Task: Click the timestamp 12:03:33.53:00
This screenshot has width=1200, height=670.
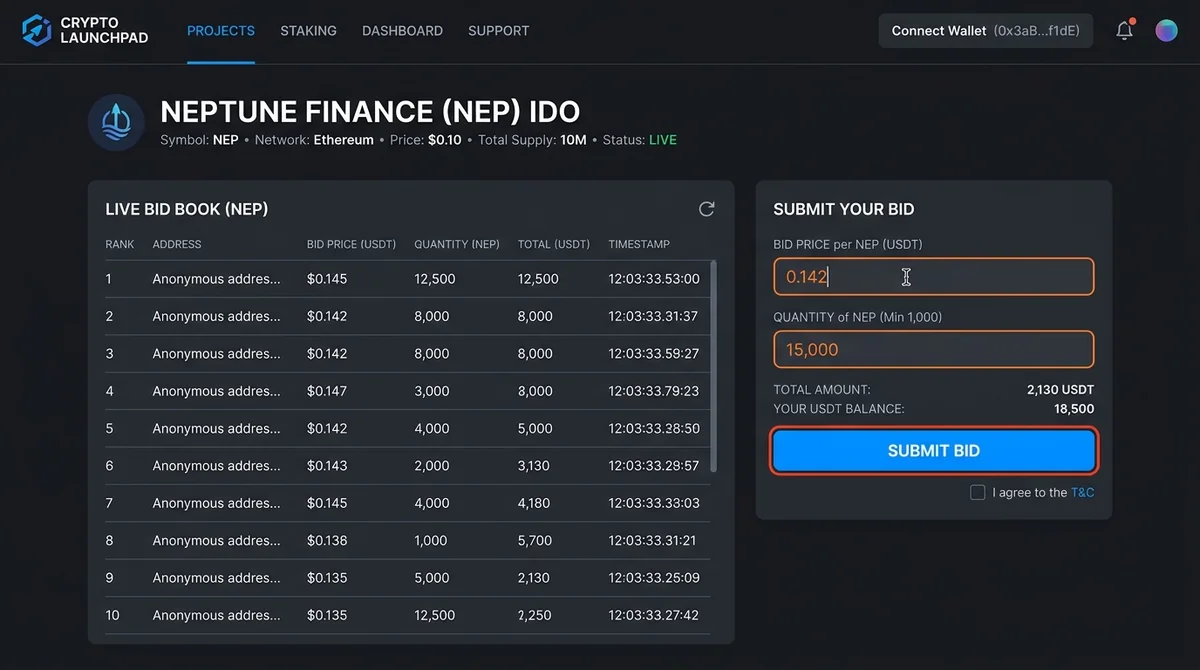Action: 654,279
